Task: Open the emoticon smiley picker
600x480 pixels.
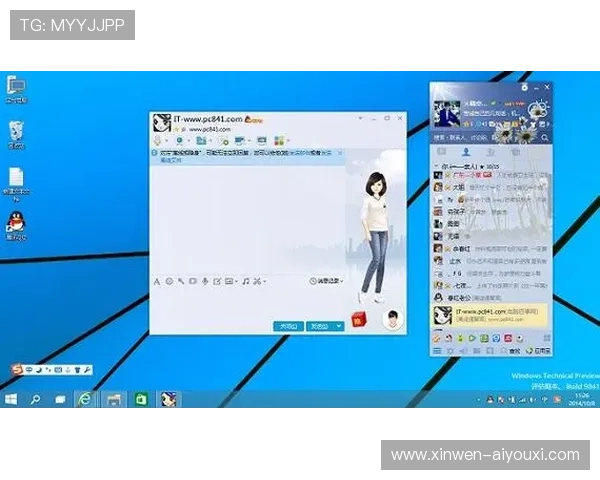Action: [169, 282]
